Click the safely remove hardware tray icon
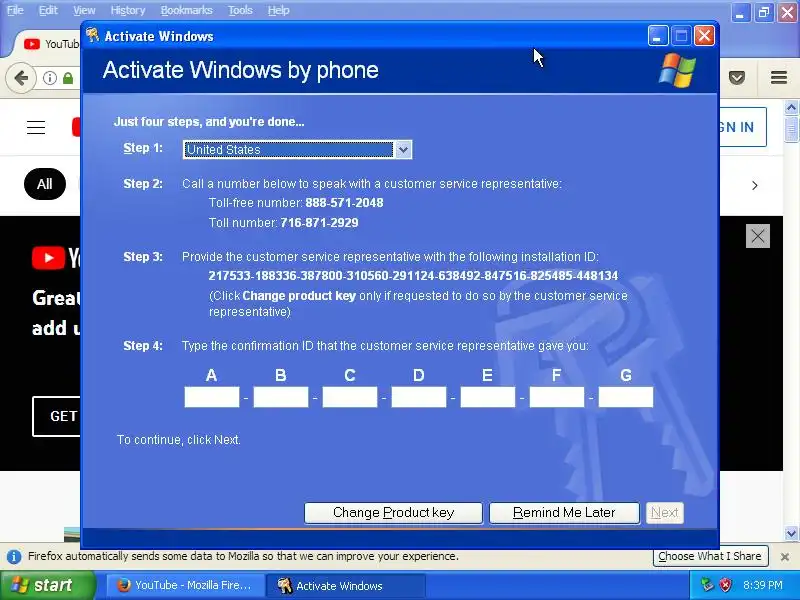 point(707,585)
